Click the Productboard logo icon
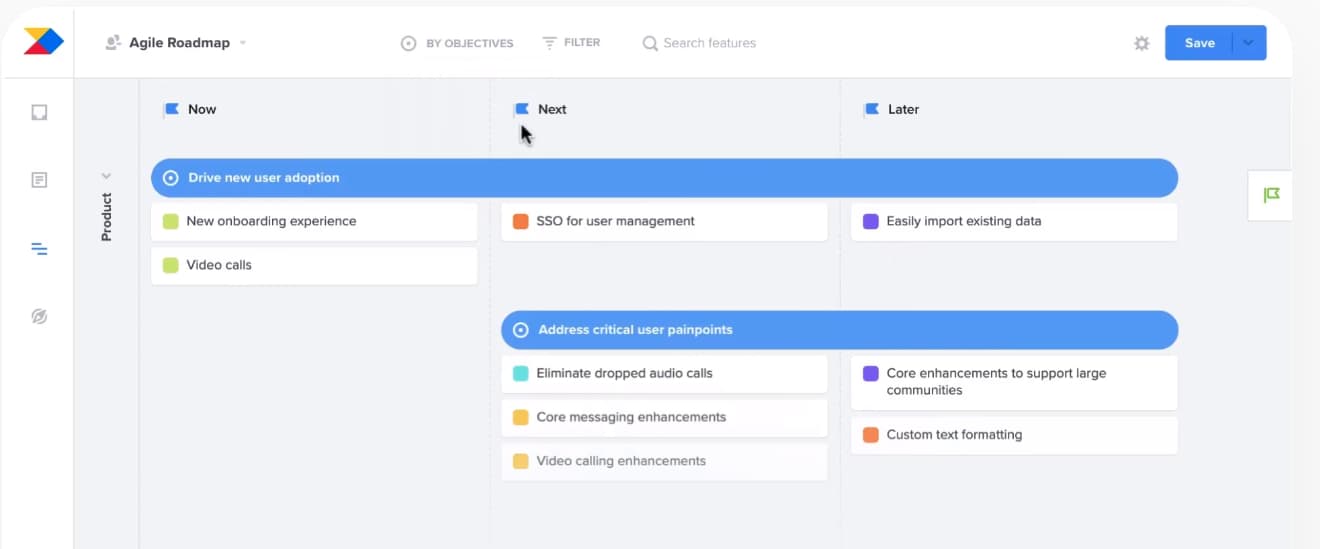 [x=43, y=42]
